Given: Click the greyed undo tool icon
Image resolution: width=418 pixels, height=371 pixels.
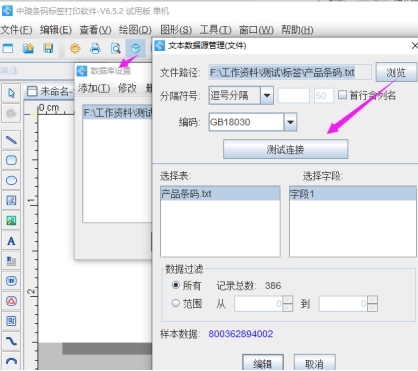Looking at the screenshot, I should (x=11, y=113).
